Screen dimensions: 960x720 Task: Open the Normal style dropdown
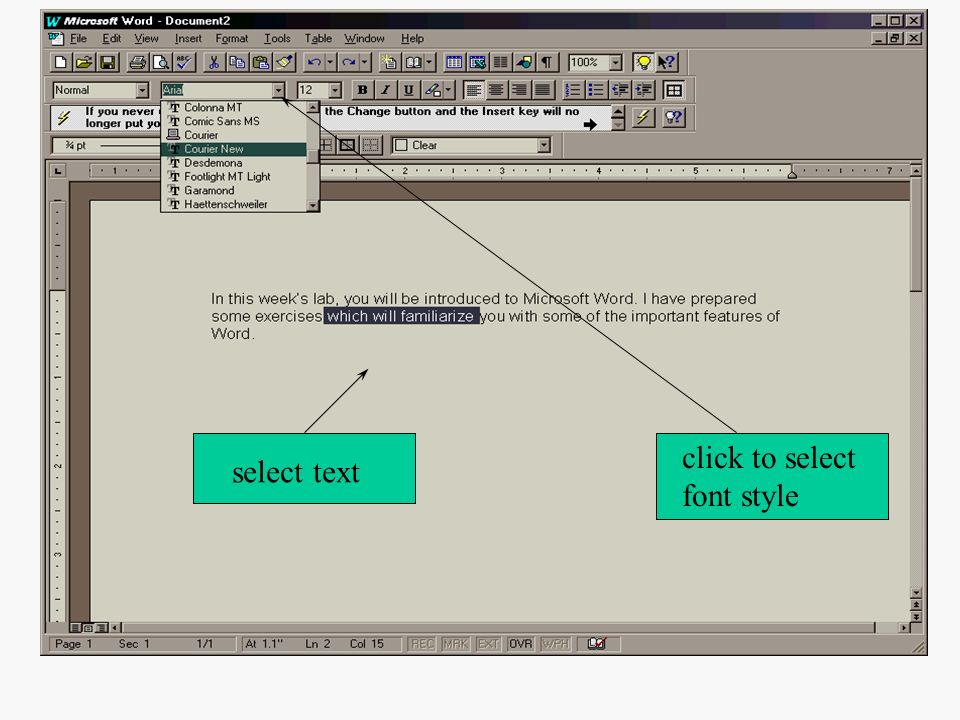coord(142,90)
